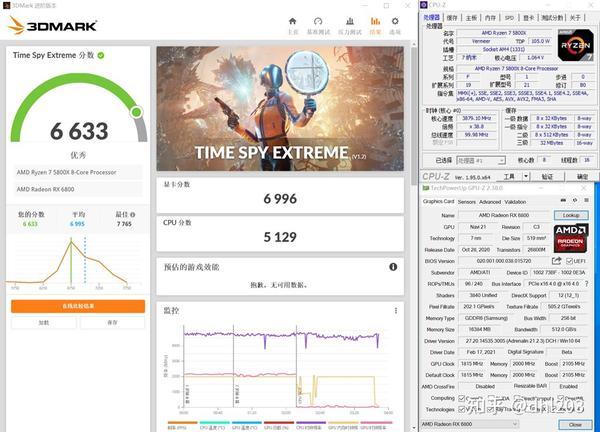This screenshot has width=600, height=432.
Task: Click the Bus Interface question mark in GPU-Z
Action: click(587, 284)
